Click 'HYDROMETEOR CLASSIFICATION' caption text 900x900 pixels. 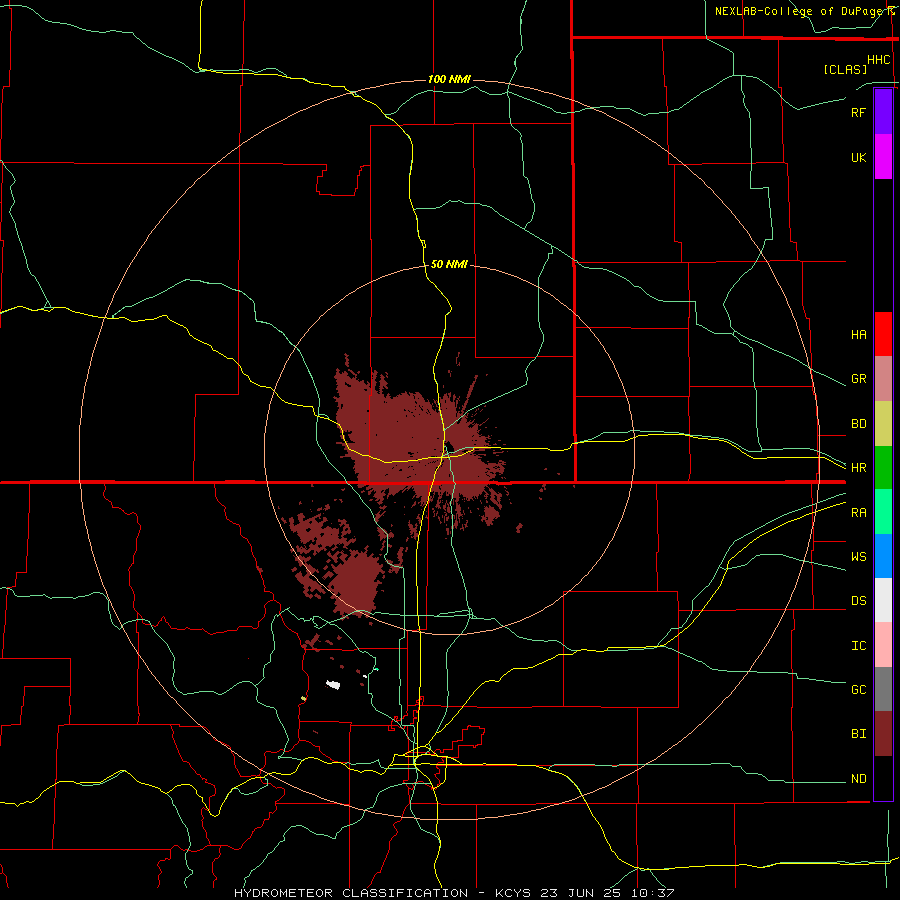click(351, 893)
